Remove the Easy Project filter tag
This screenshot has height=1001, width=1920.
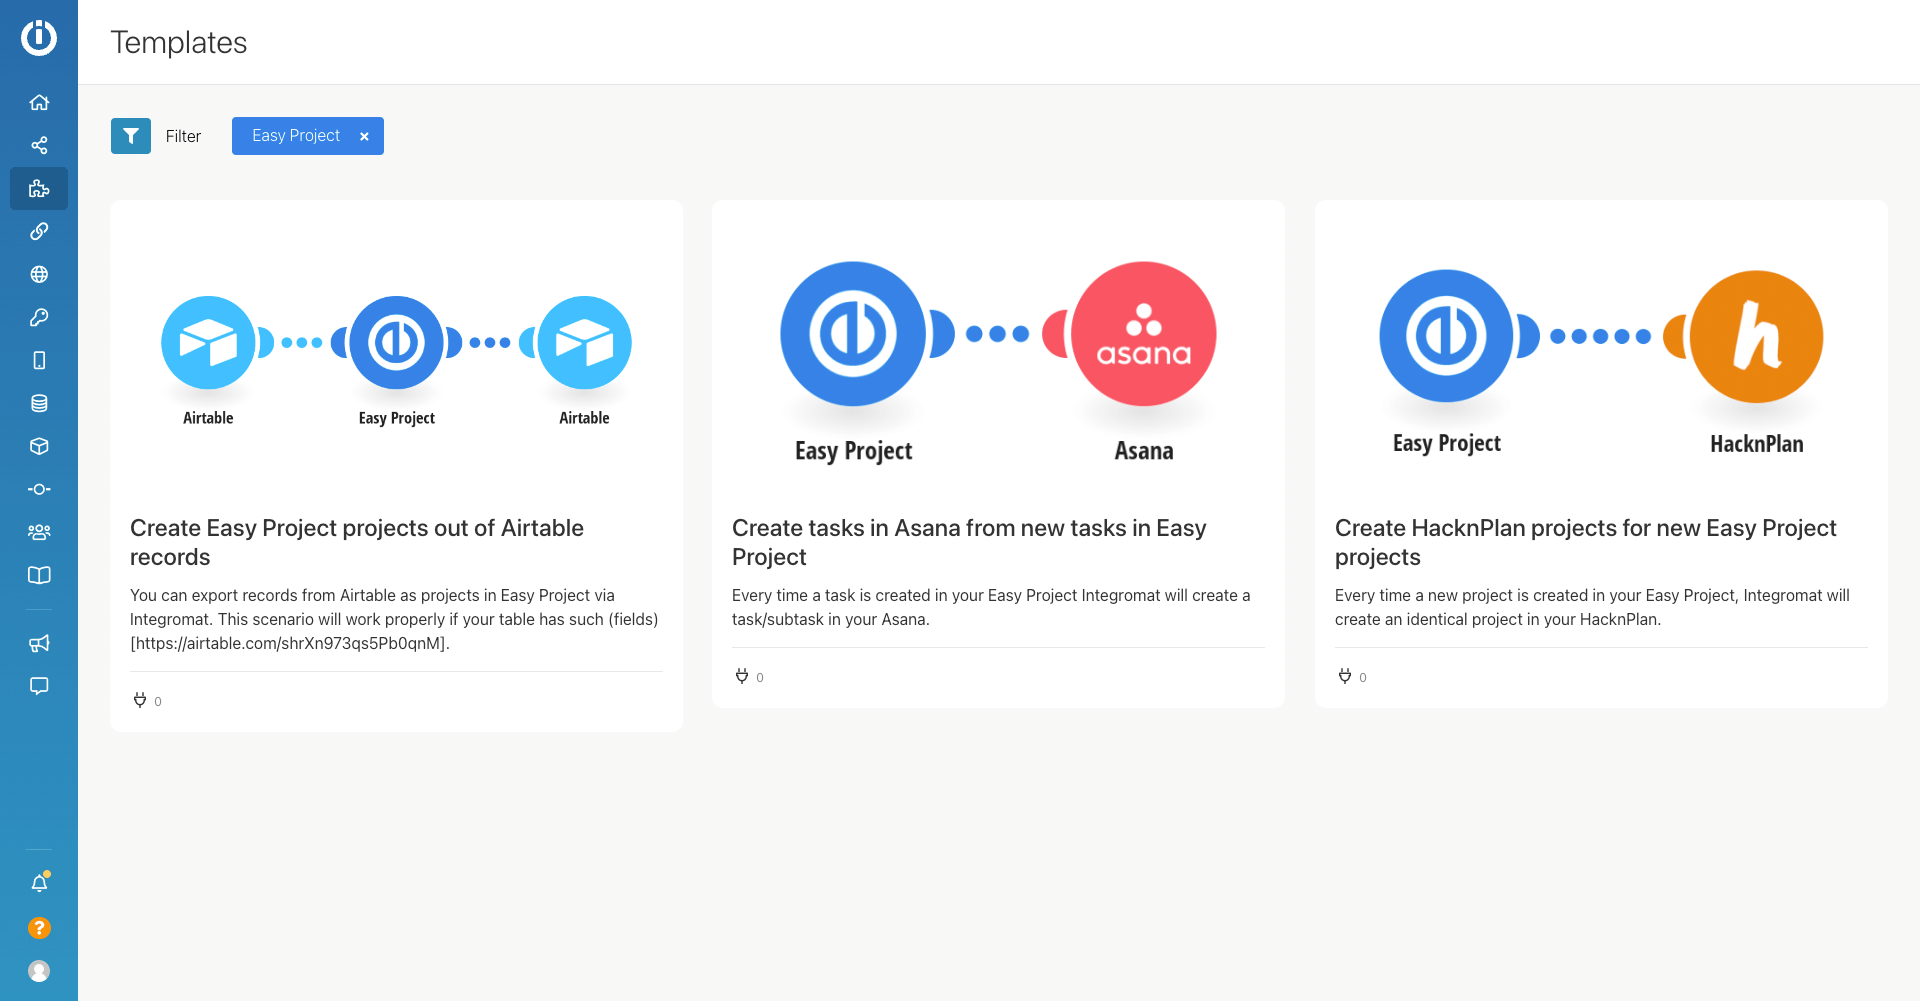click(x=364, y=136)
